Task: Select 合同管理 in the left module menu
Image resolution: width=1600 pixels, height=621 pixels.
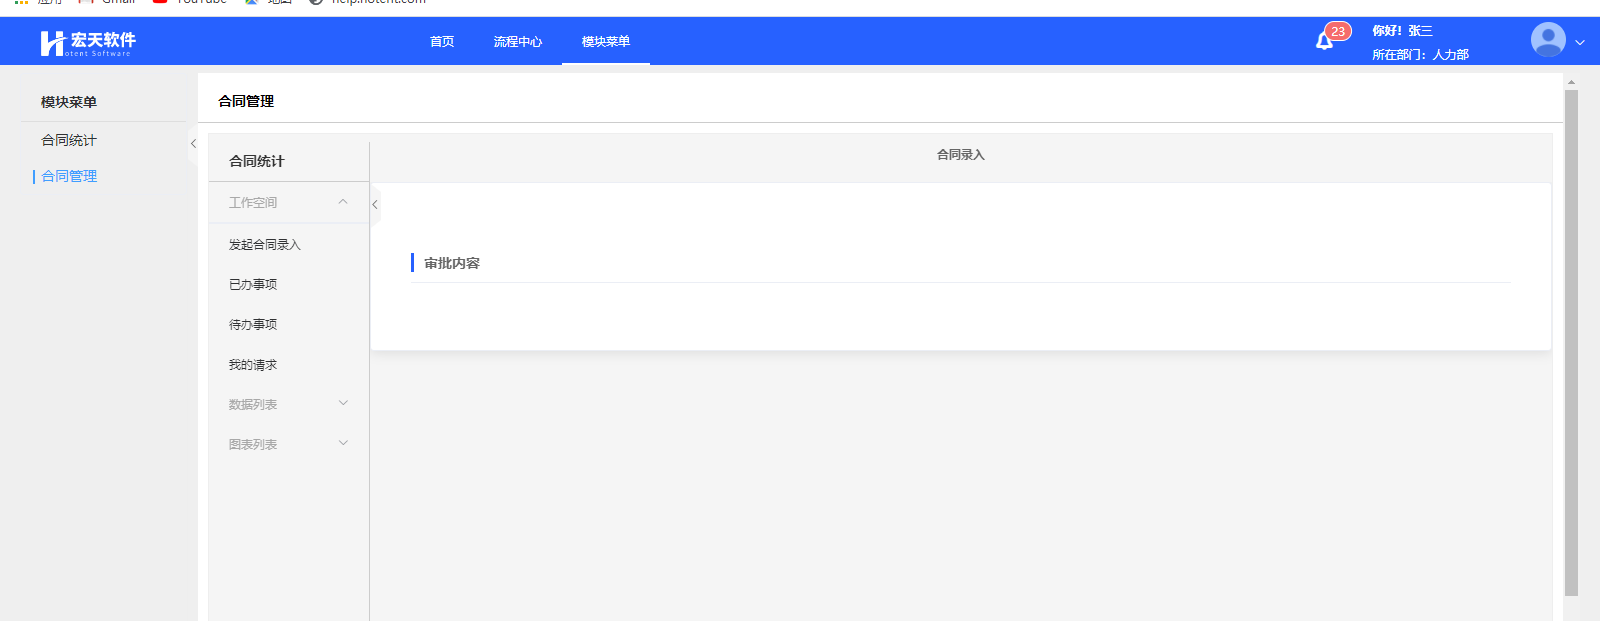Action: point(69,176)
